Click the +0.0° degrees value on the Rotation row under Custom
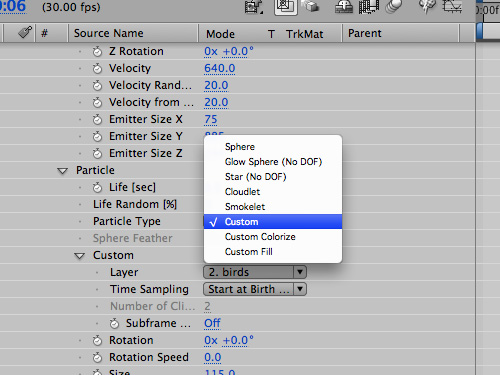This screenshot has width=500, height=375. (238, 340)
